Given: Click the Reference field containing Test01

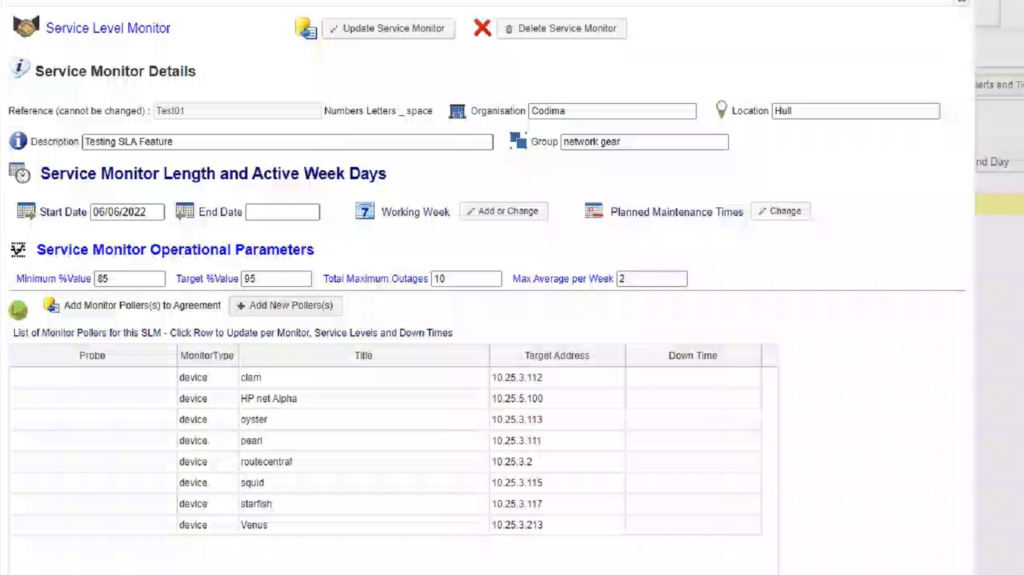Looking at the screenshot, I should [x=237, y=111].
